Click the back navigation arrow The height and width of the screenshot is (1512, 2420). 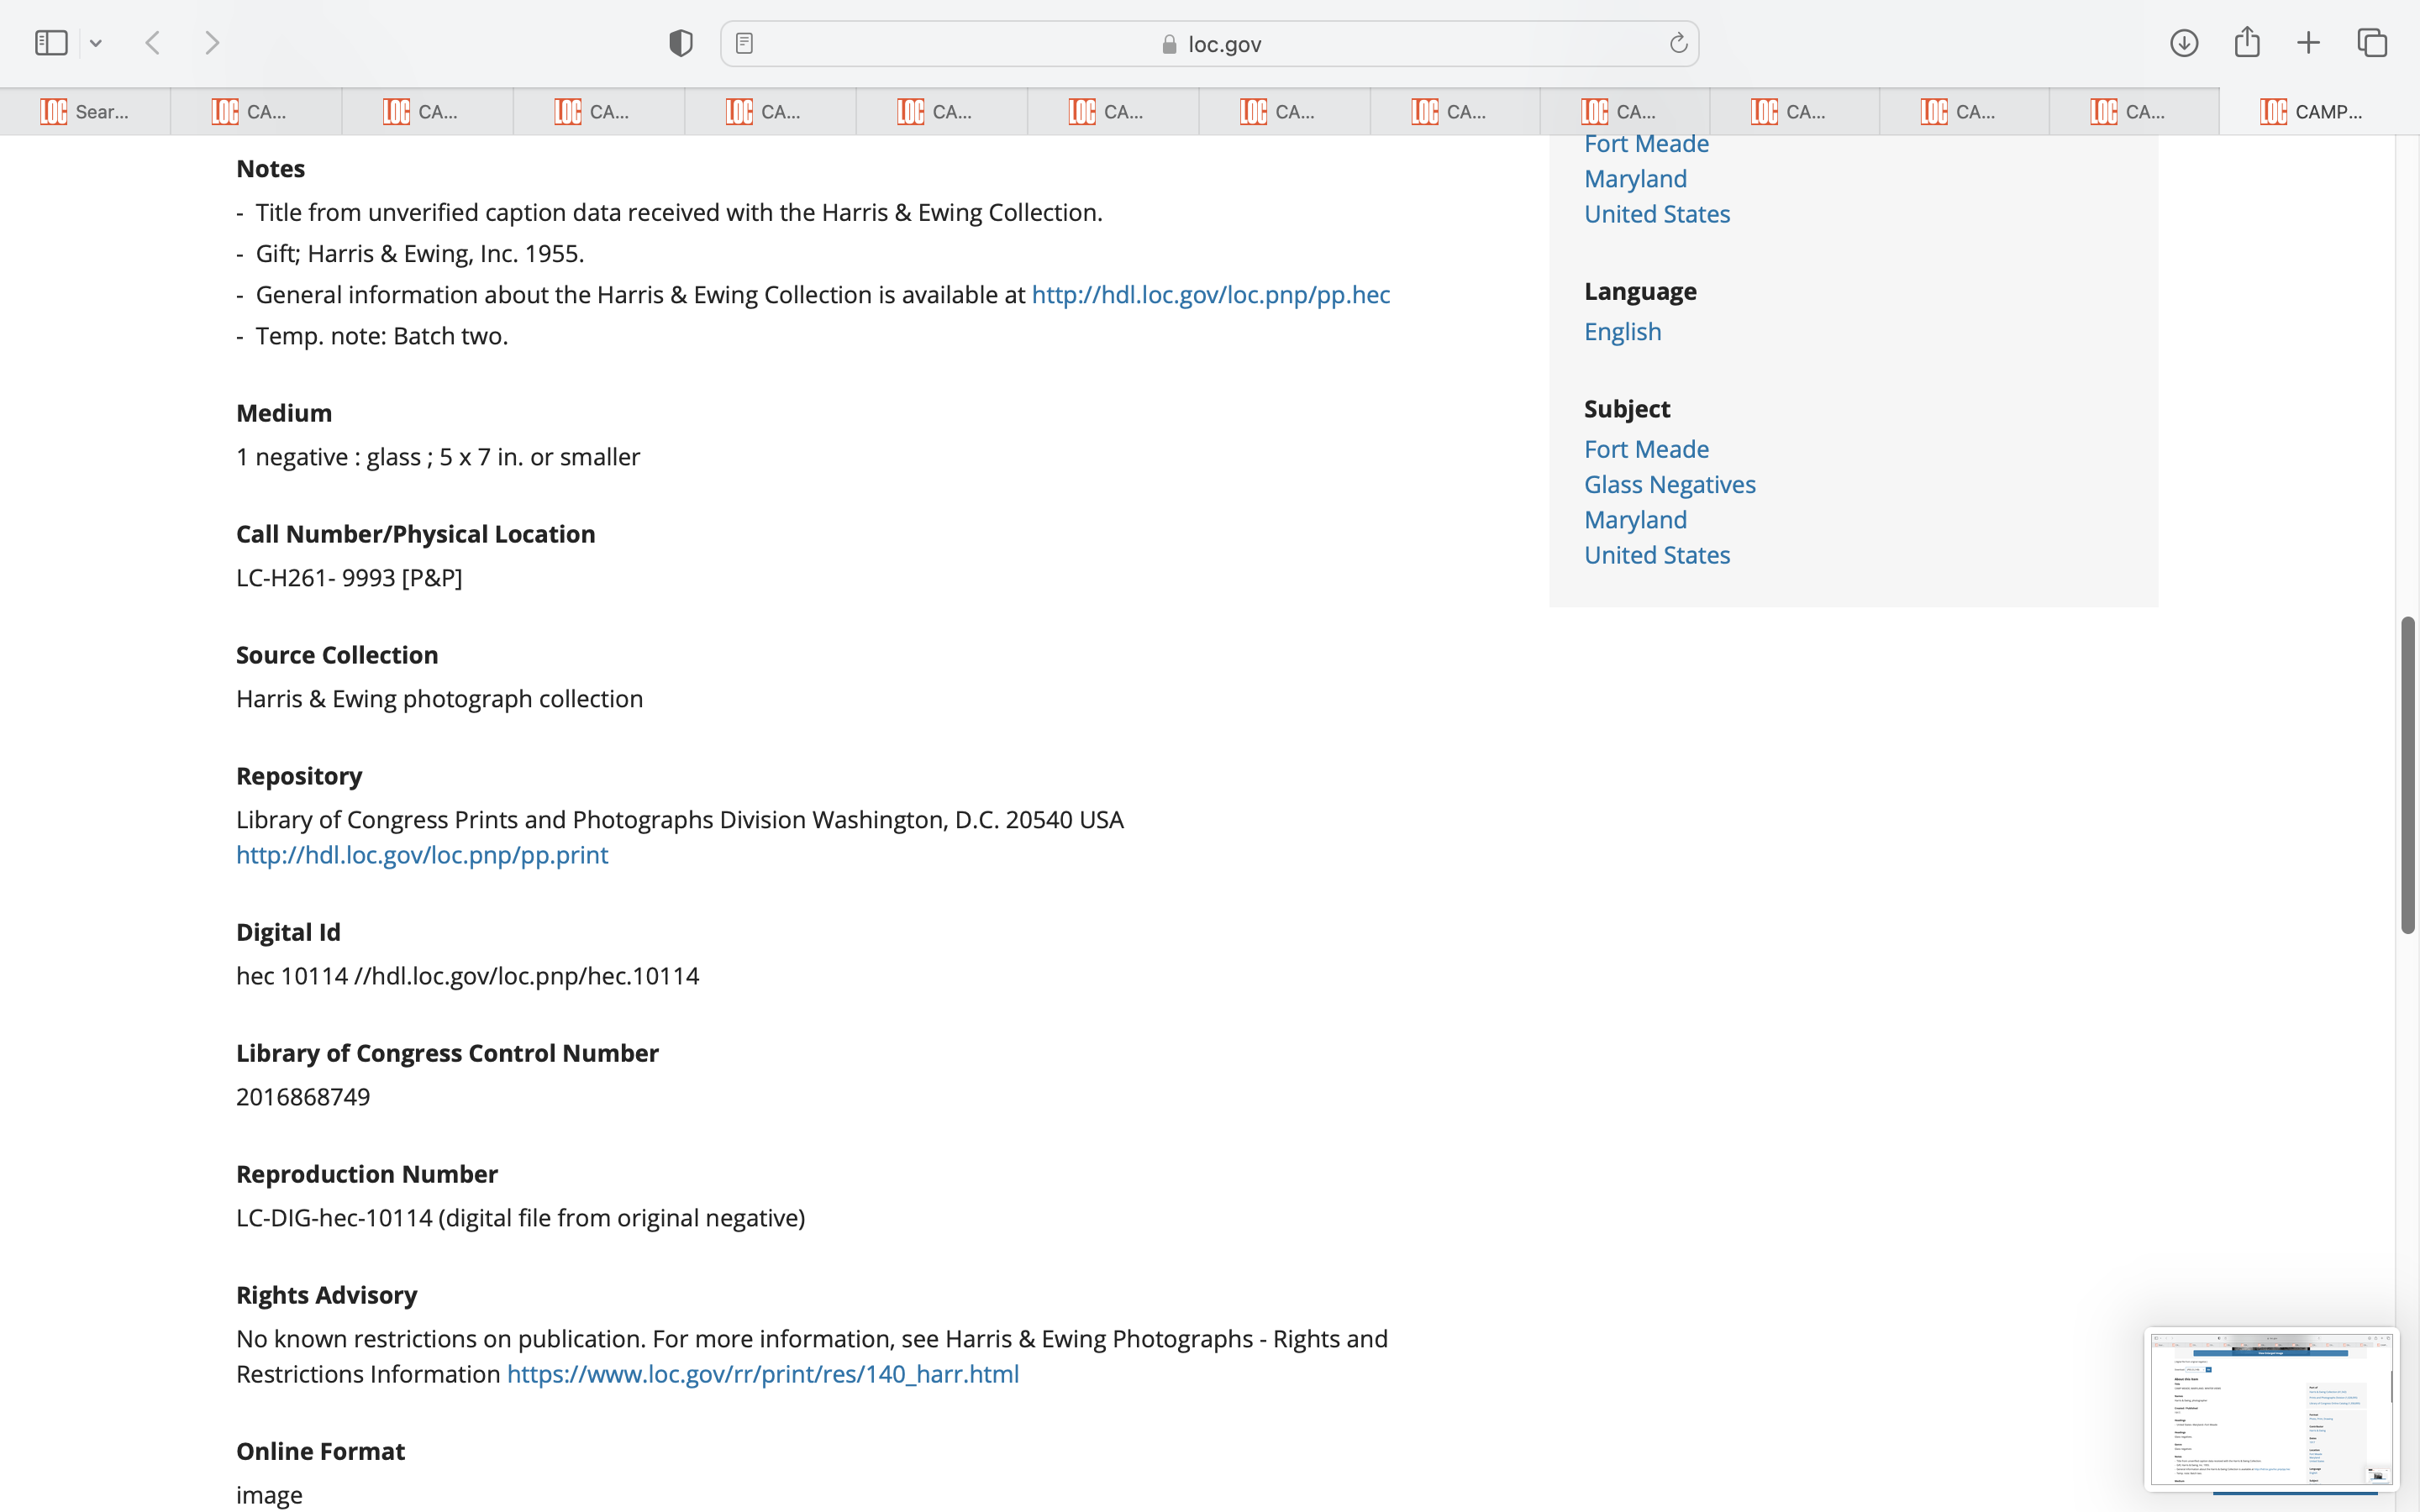153,43
